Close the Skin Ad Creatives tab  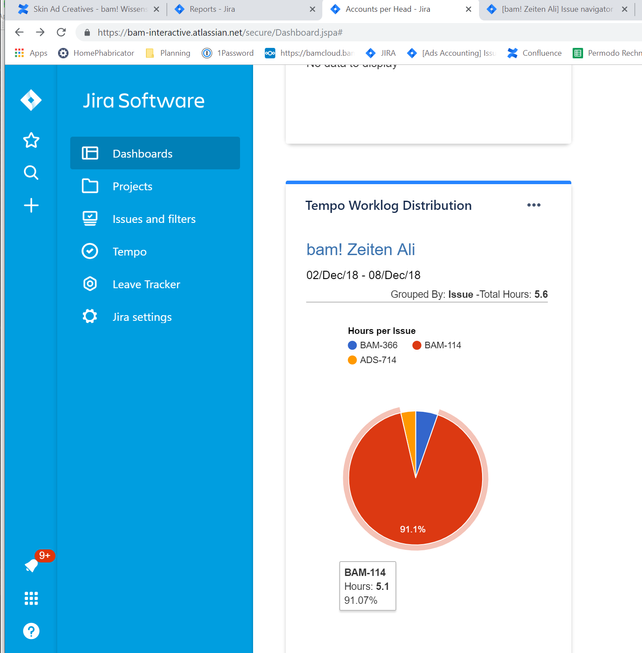pos(156,9)
